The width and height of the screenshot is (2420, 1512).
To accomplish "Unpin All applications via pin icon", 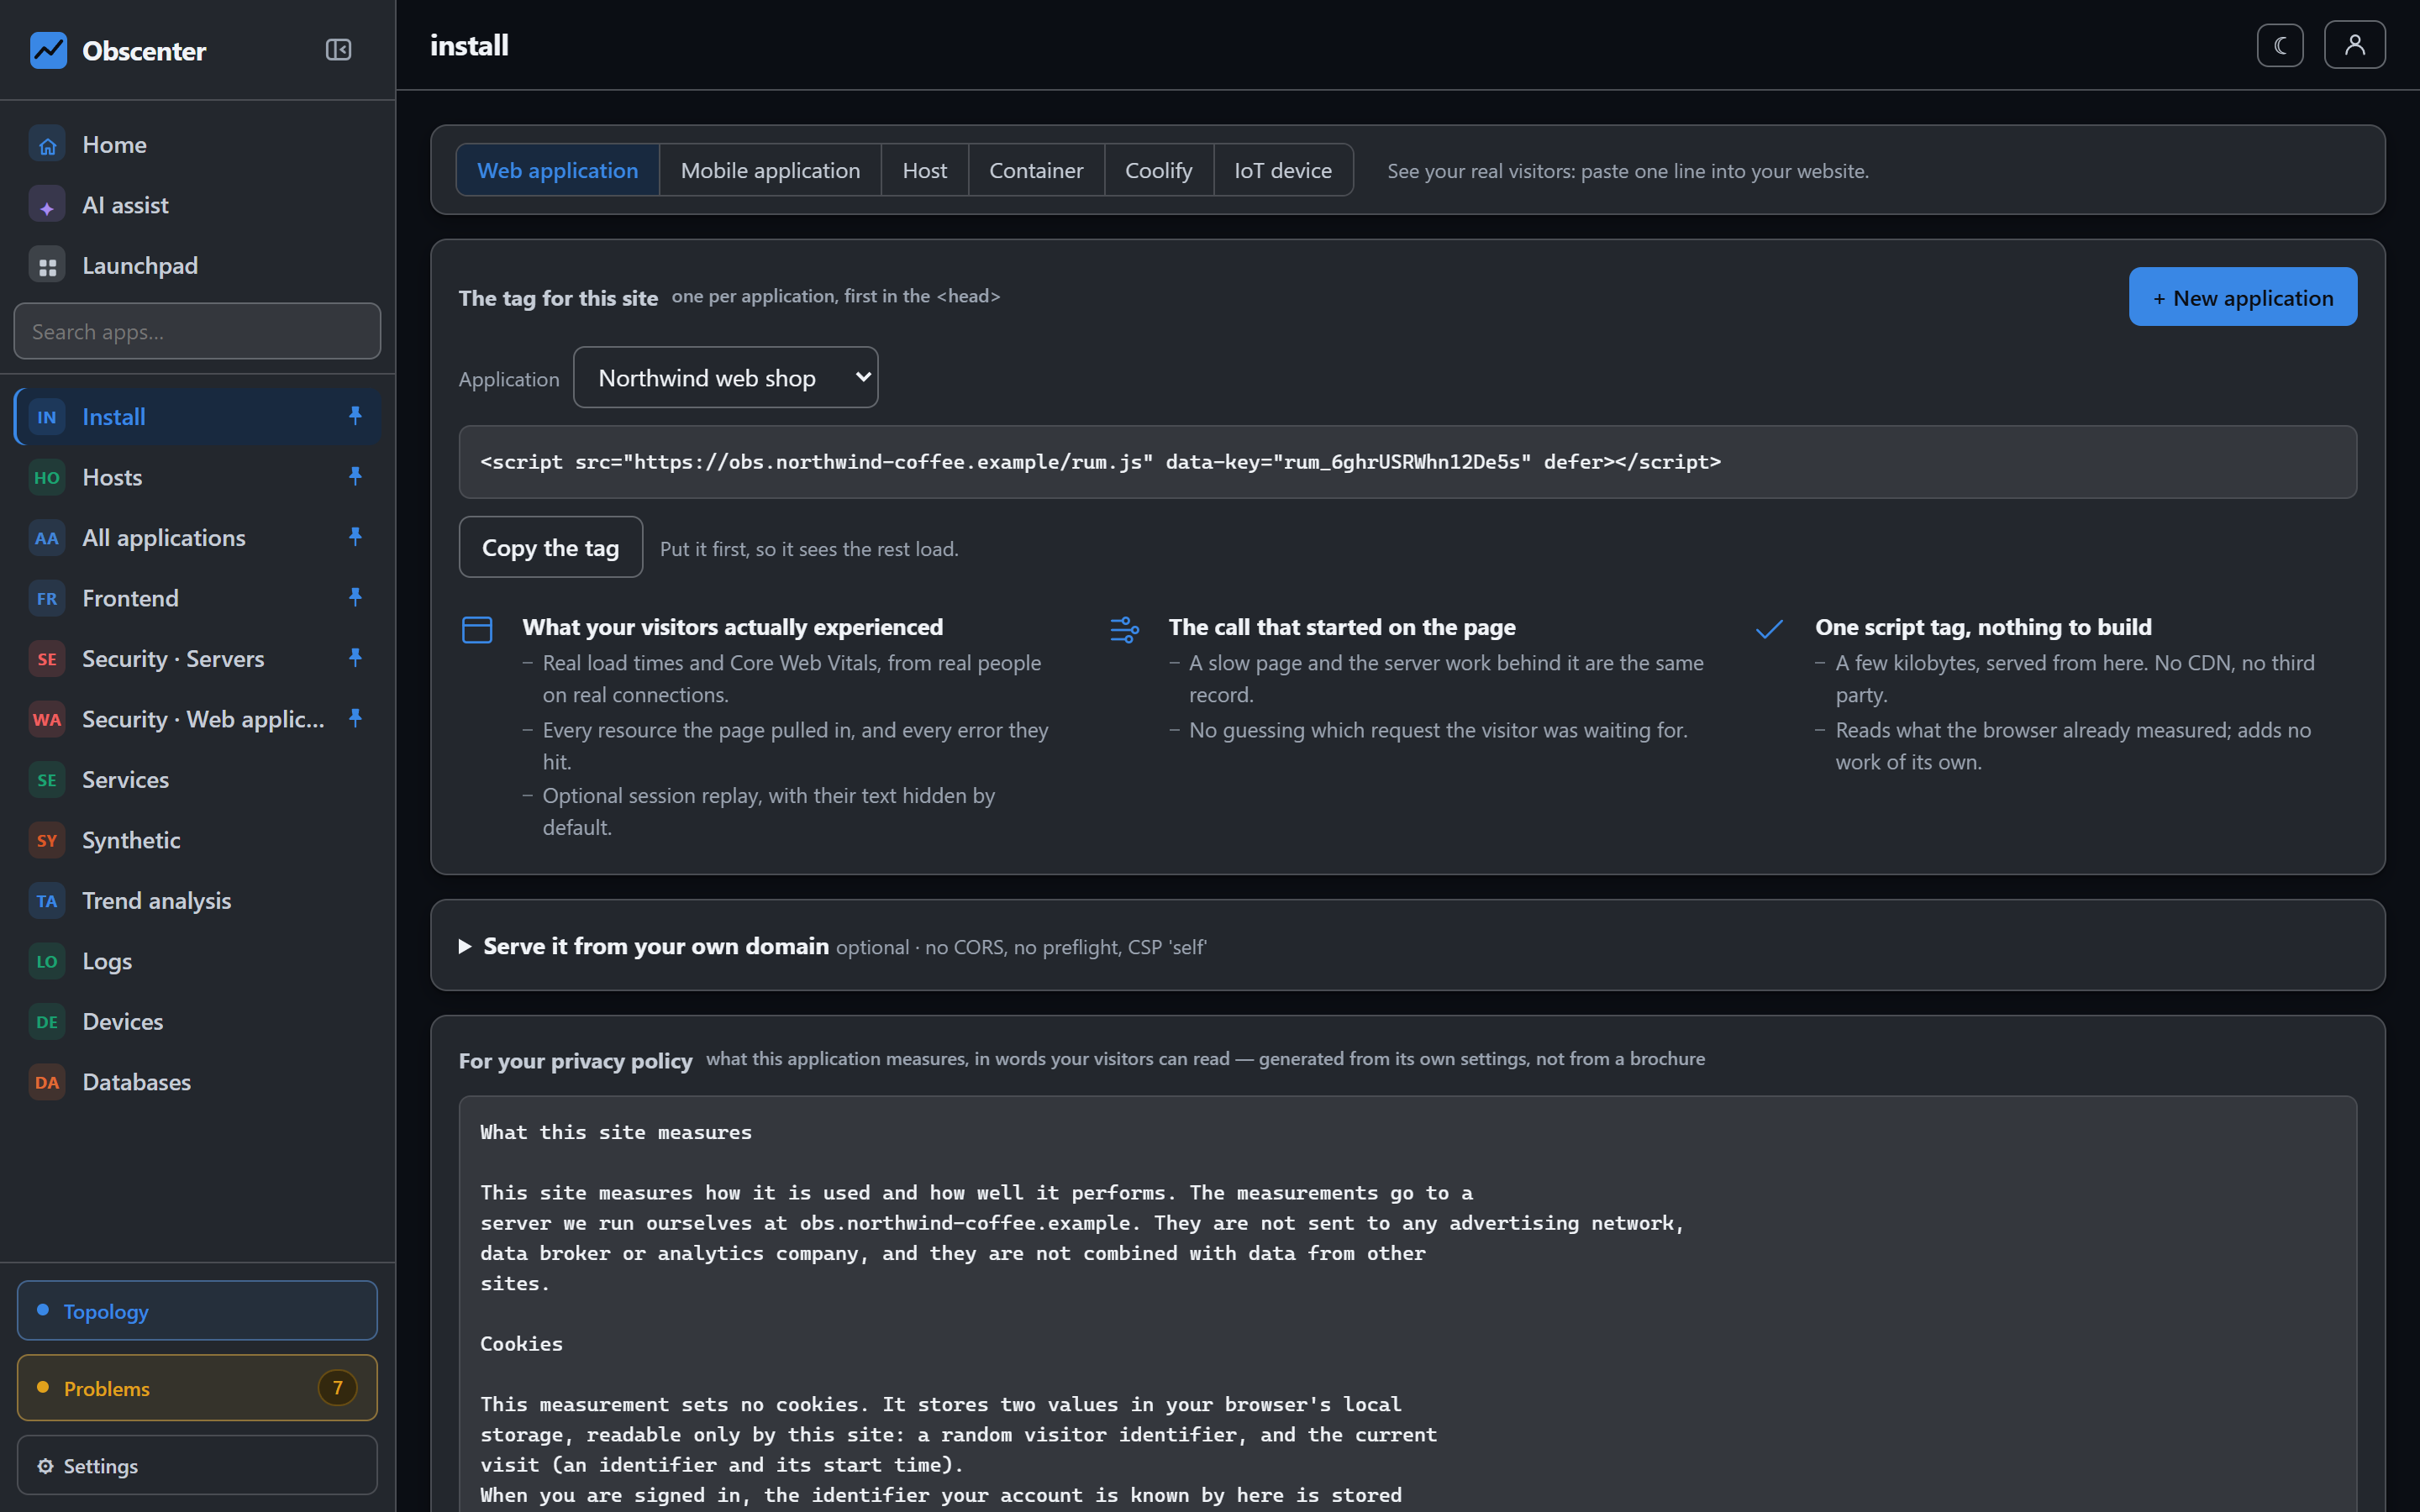I will click(355, 537).
